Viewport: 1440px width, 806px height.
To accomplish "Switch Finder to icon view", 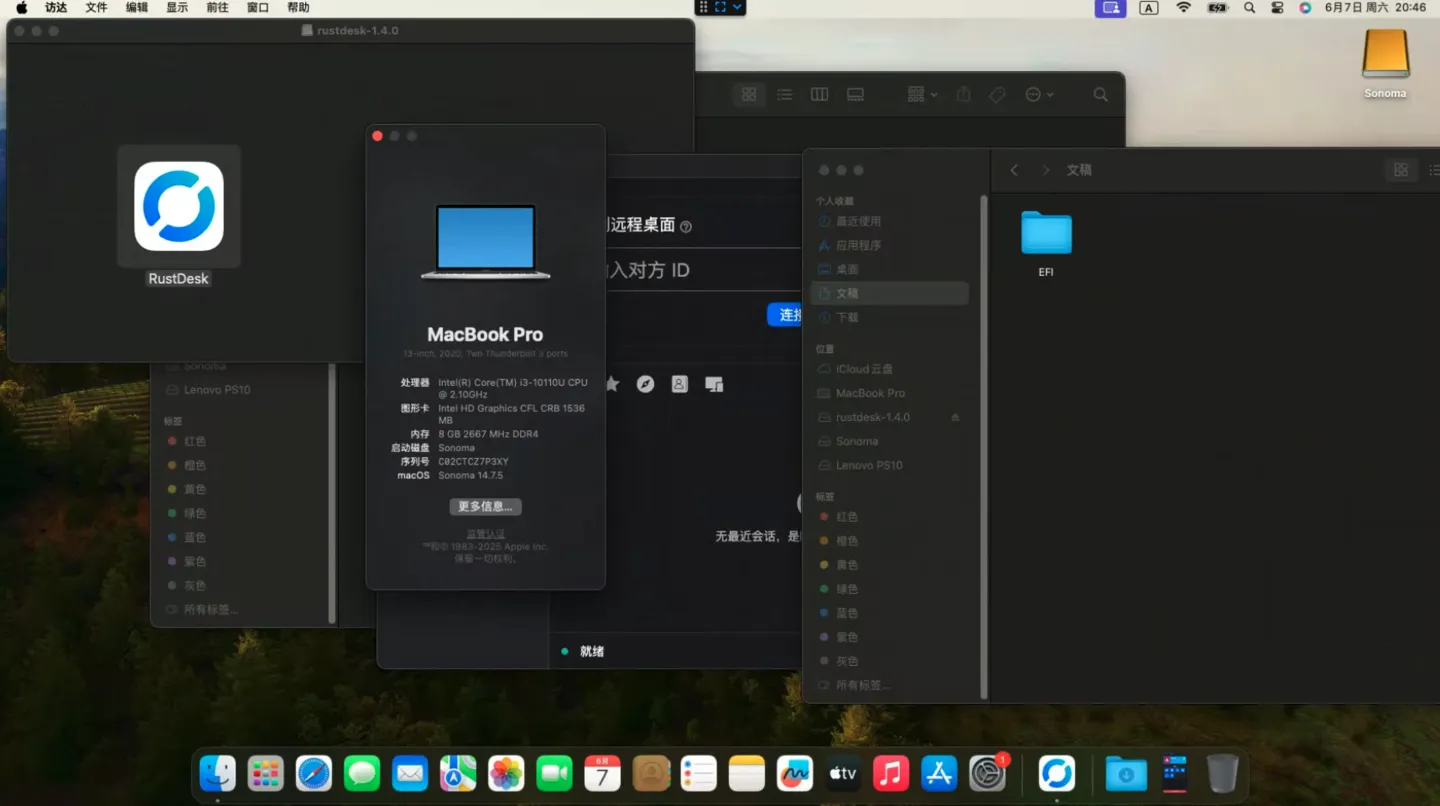I will coord(749,94).
